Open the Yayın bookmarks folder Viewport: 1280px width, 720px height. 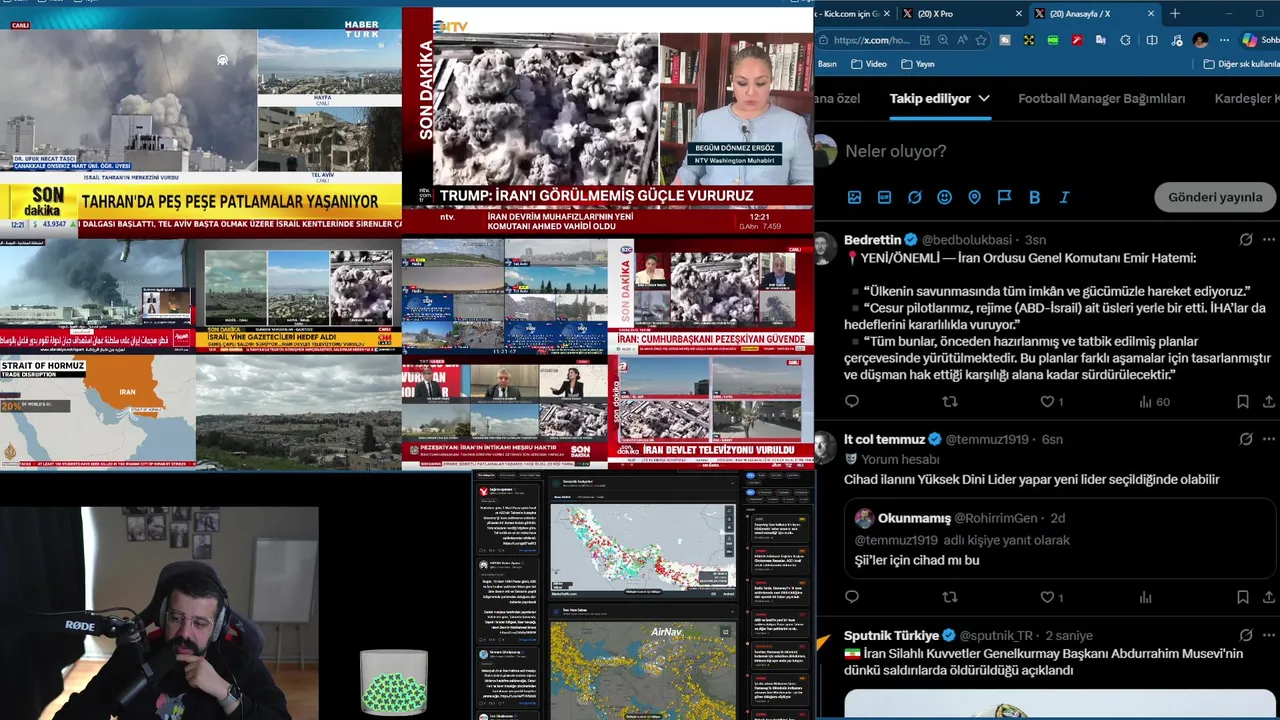pyautogui.click(x=918, y=64)
